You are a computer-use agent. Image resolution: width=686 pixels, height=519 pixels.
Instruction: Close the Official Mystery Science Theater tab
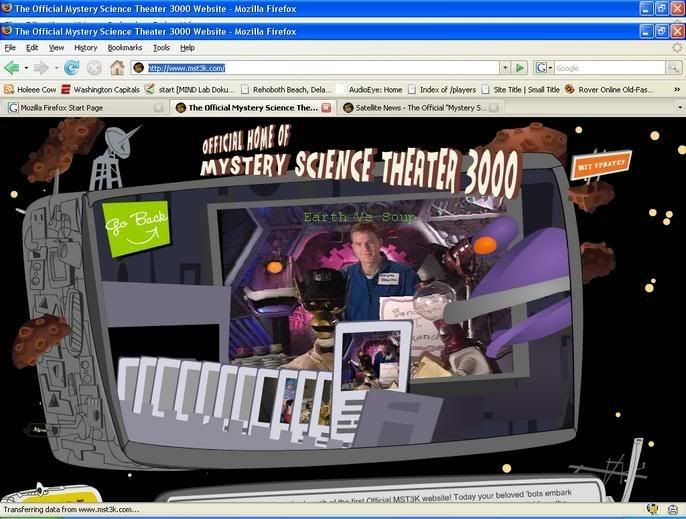(326, 108)
